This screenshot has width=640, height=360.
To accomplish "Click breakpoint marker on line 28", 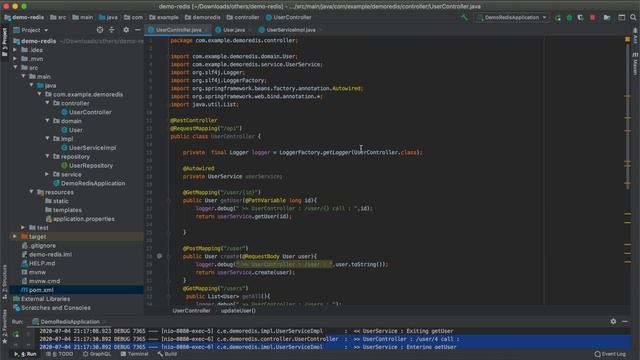I will pyautogui.click(x=159, y=256).
